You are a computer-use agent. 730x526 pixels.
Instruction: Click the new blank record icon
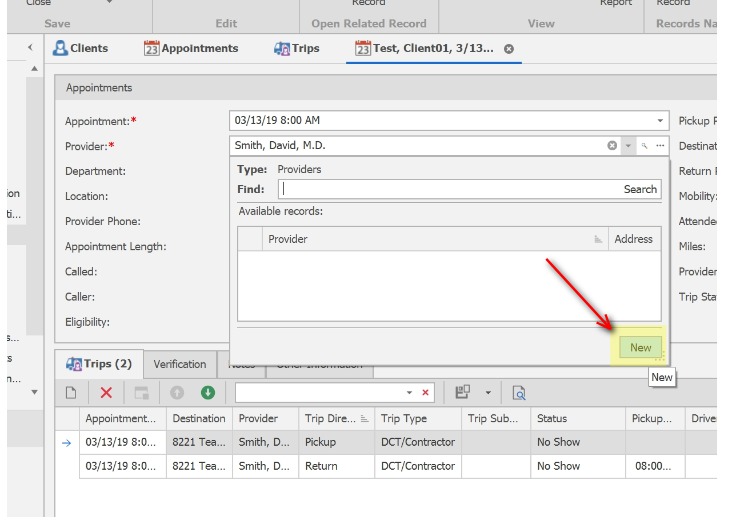coord(71,393)
